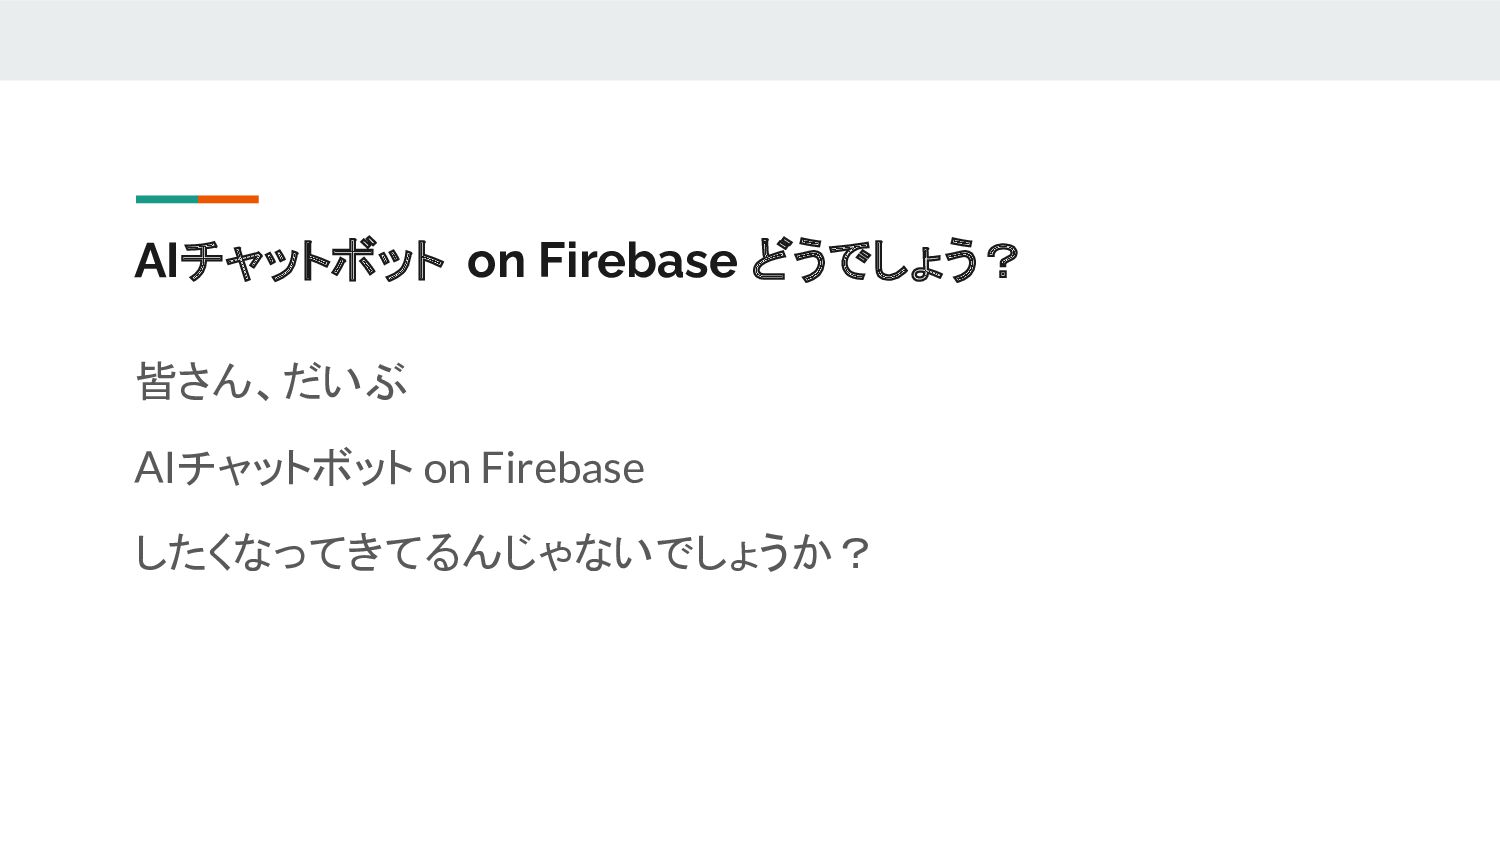1500x844 pixels.
Task: Select the line したくなってきてるんじゃないでしょうか？
Action: pos(503,552)
